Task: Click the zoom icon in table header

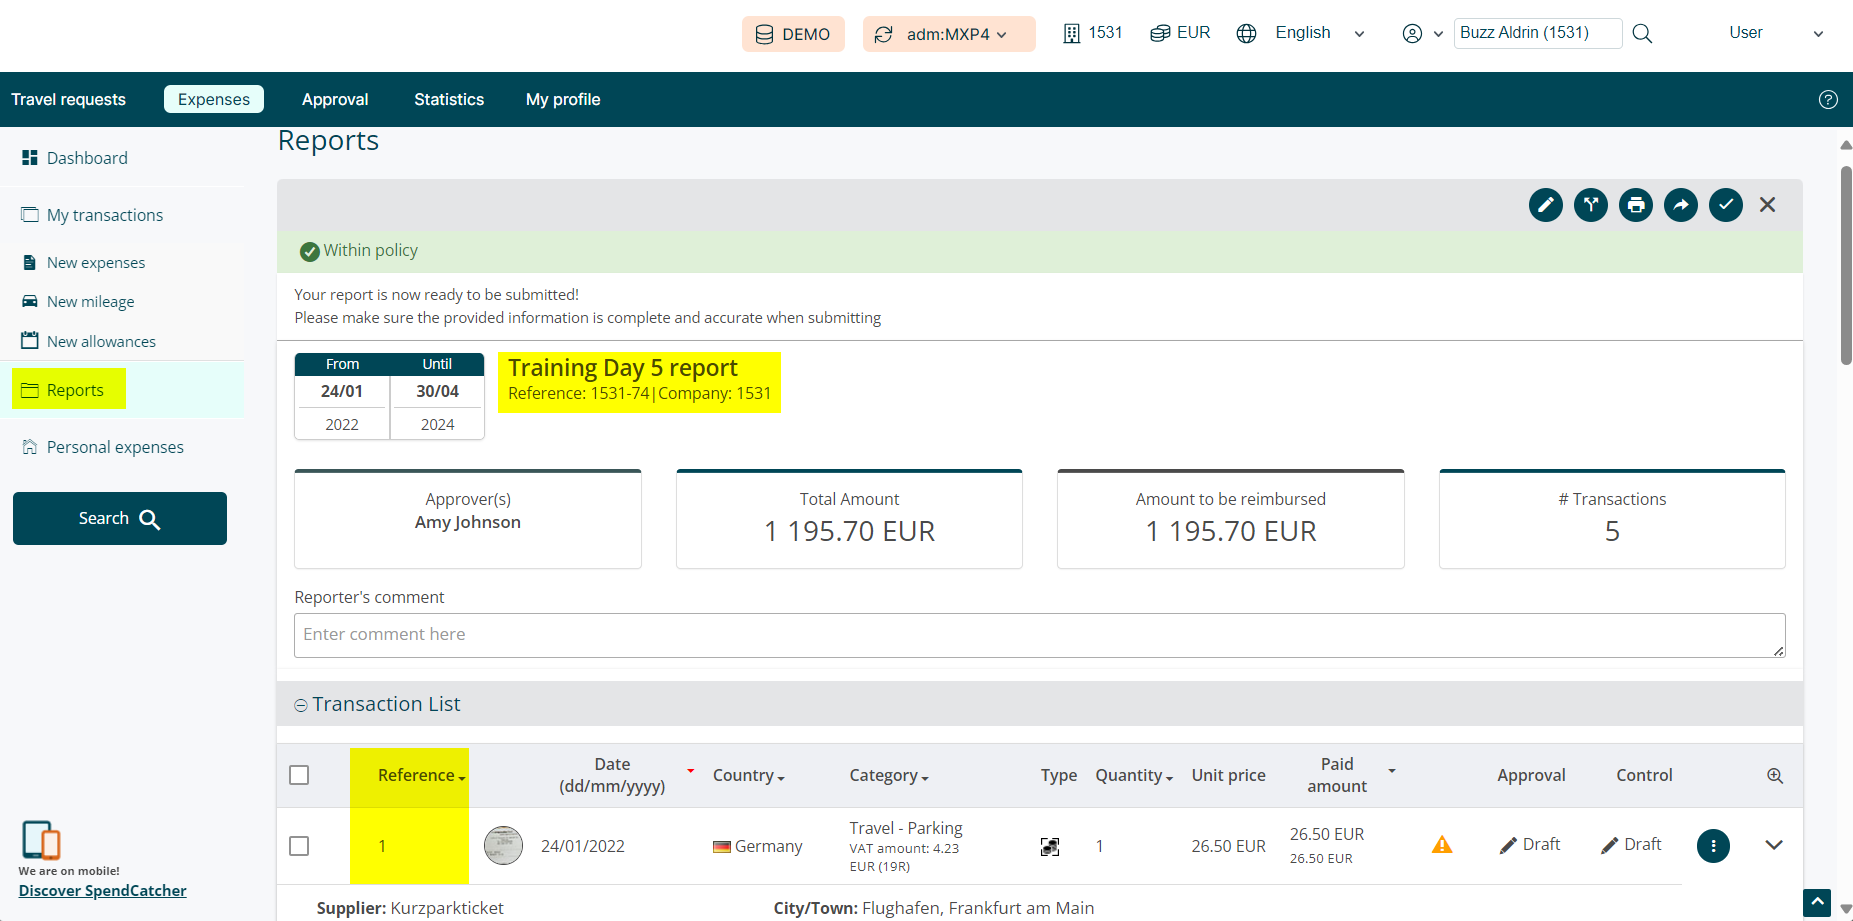Action: 1775,776
